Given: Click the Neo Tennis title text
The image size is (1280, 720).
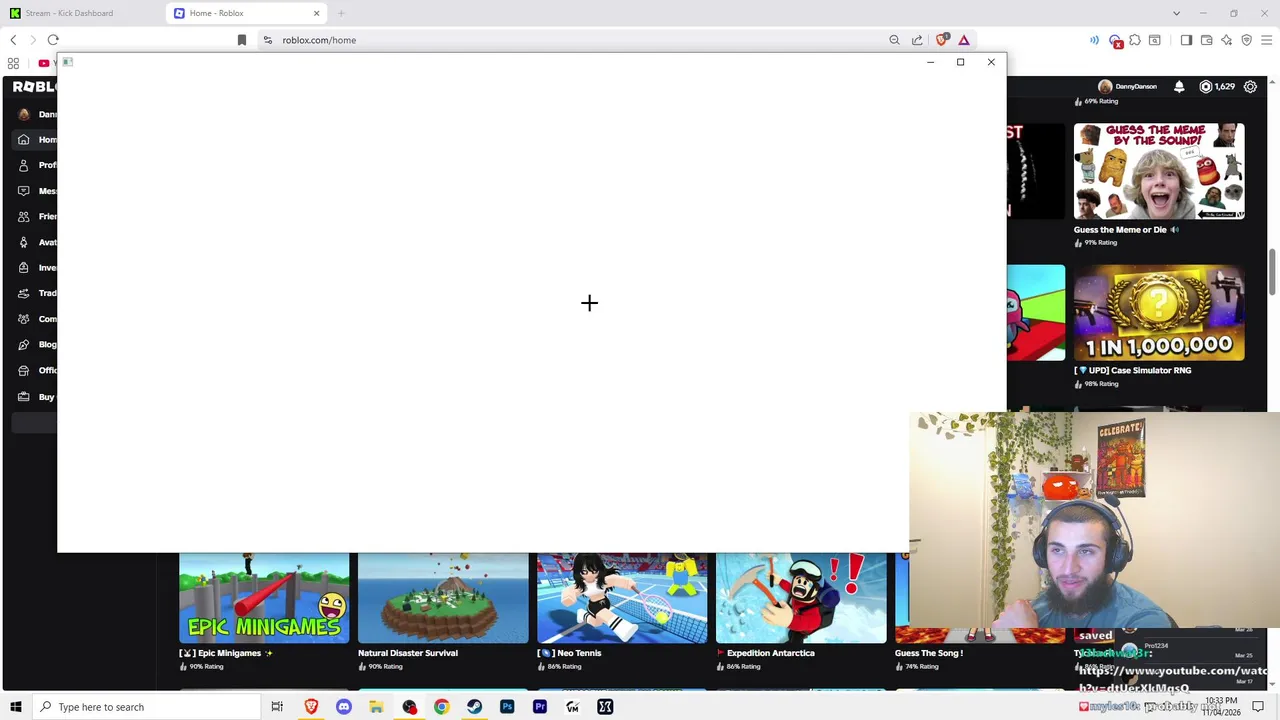Looking at the screenshot, I should click(569, 653).
